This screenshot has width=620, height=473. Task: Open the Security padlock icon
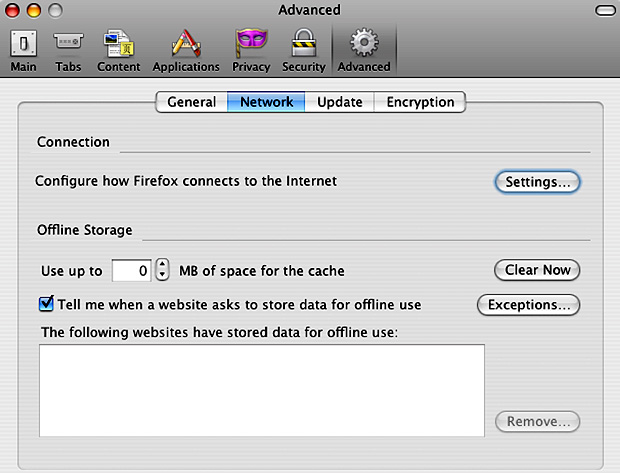(x=303, y=43)
